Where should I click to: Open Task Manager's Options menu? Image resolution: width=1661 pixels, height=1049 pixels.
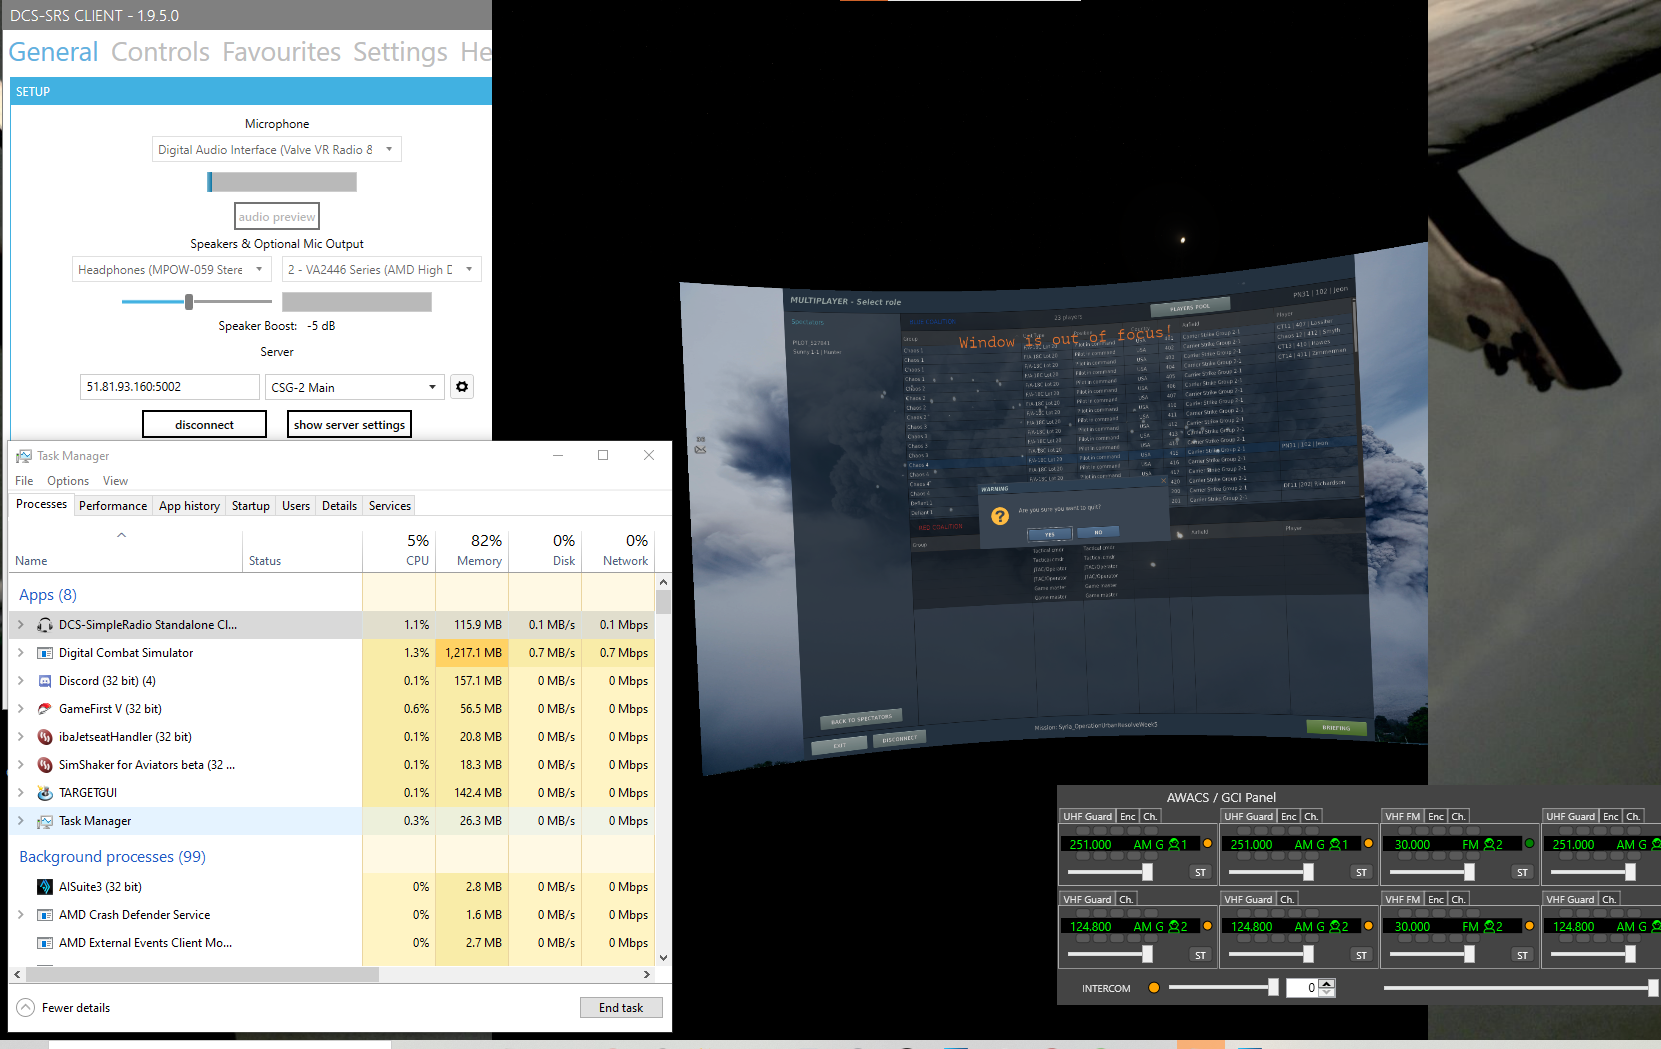[68, 481]
